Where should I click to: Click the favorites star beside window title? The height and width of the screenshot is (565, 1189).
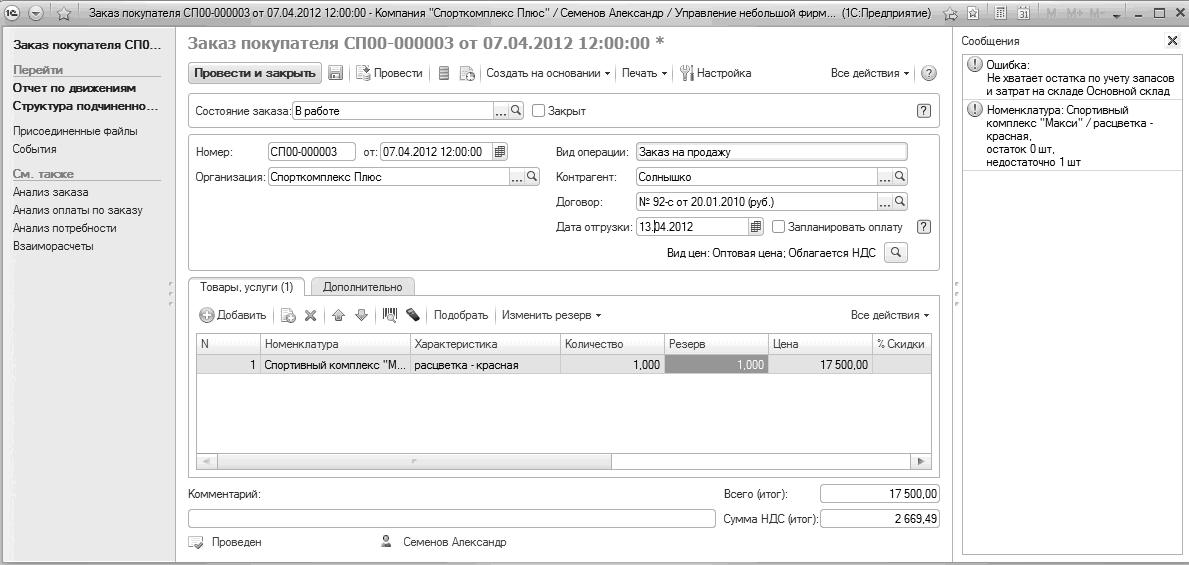[x=64, y=13]
